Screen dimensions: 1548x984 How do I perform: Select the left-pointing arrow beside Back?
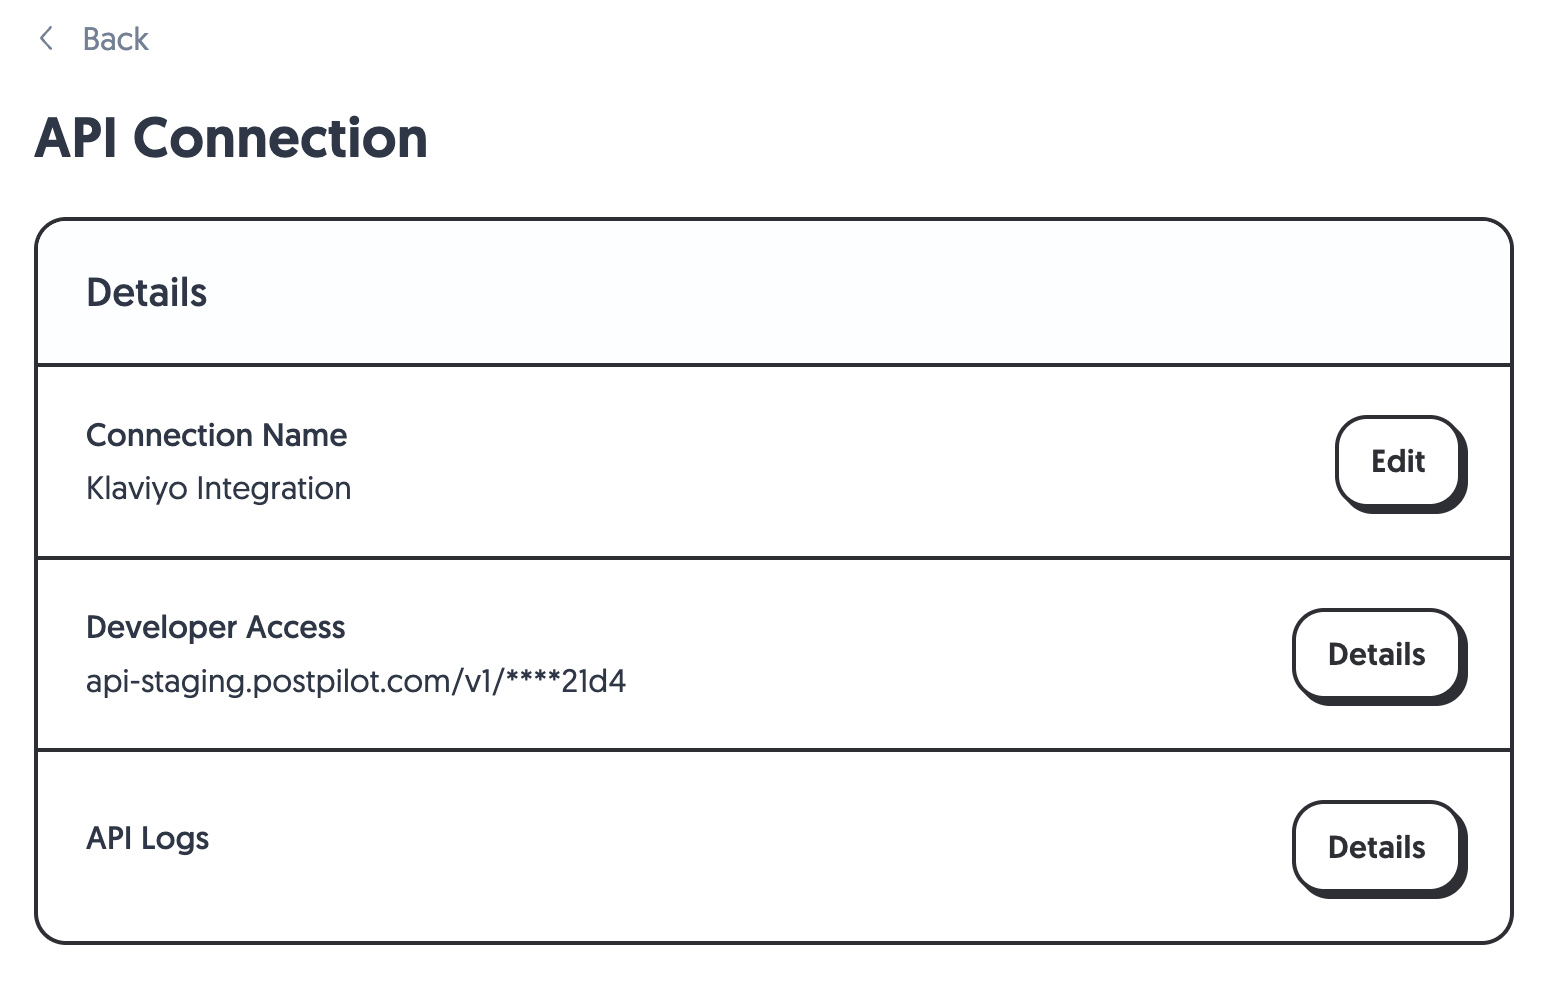point(47,39)
